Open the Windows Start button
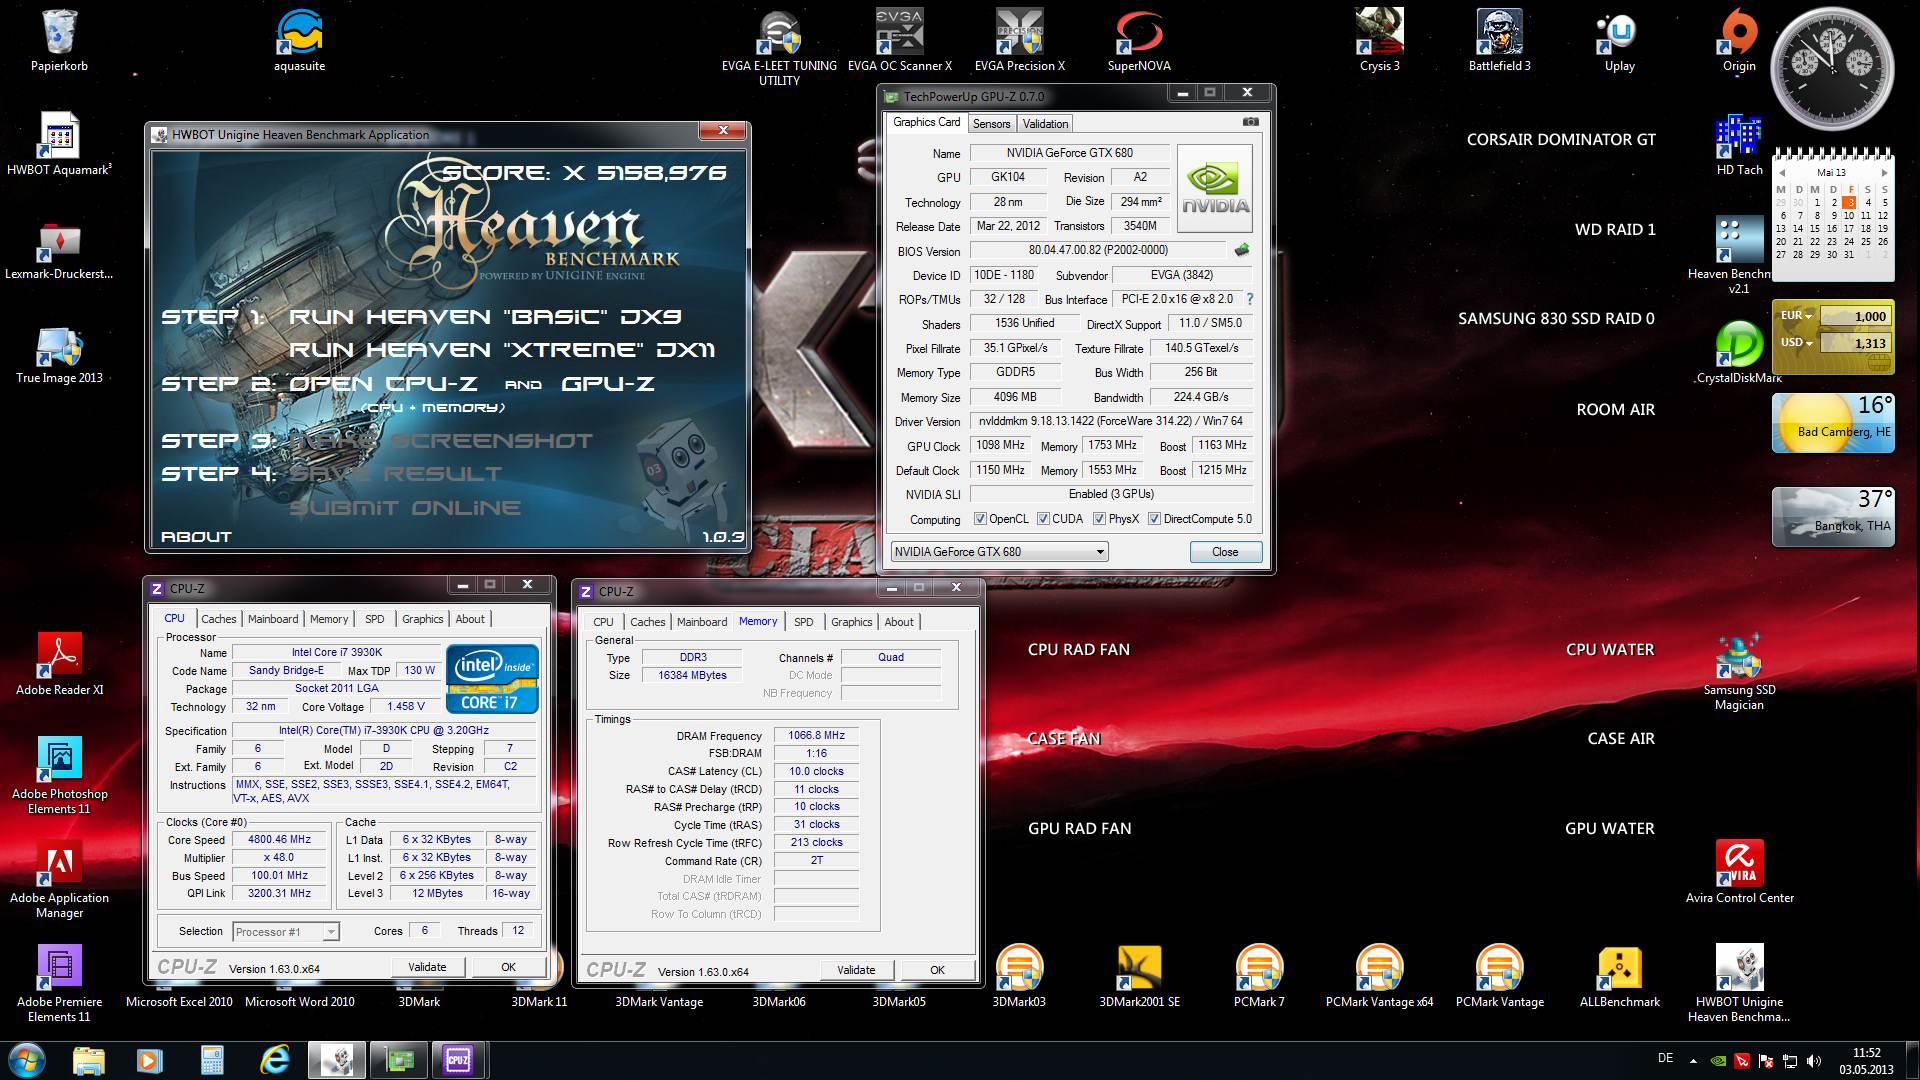This screenshot has height=1080, width=1920. click(x=27, y=1059)
